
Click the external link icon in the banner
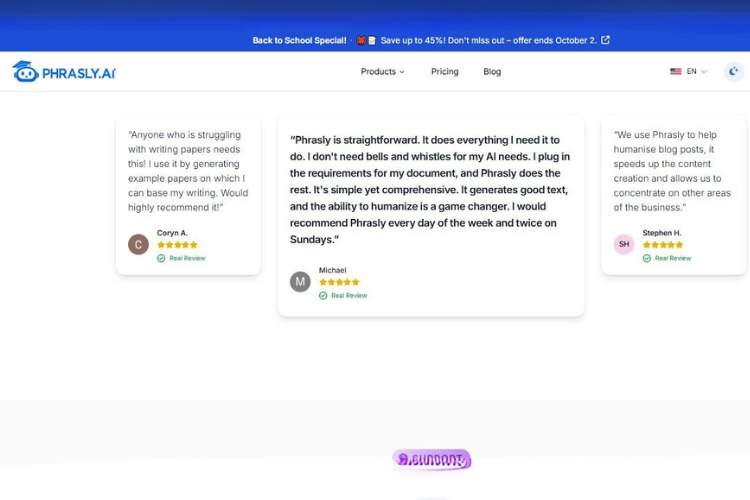(605, 40)
